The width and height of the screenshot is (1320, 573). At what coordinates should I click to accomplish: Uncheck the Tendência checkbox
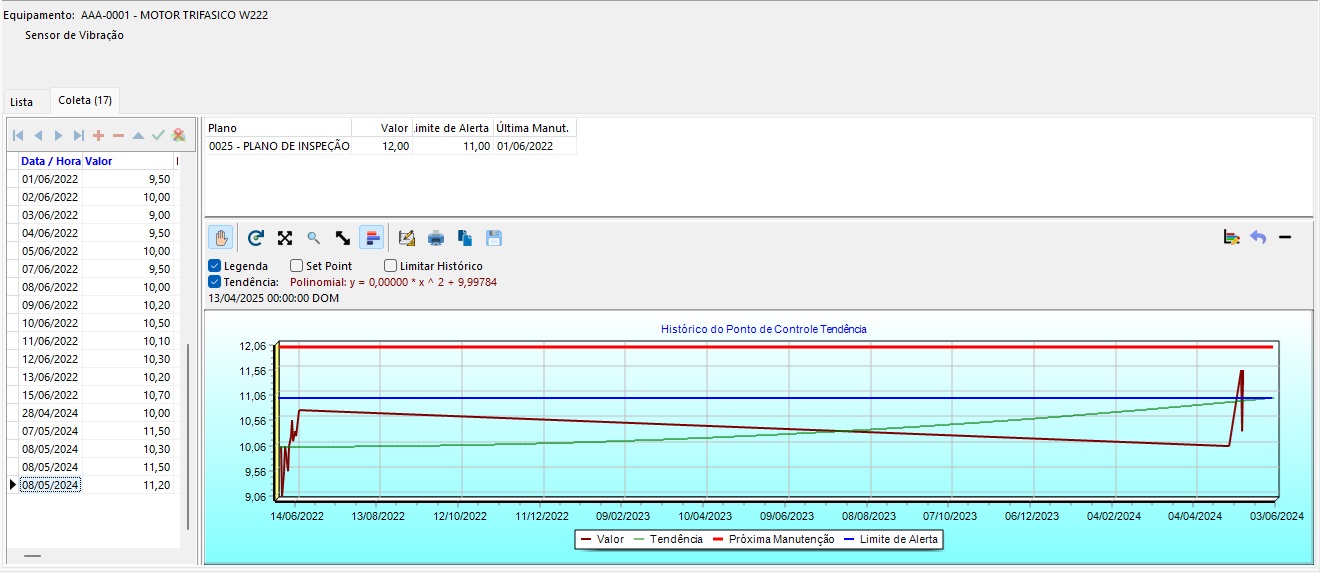click(215, 282)
